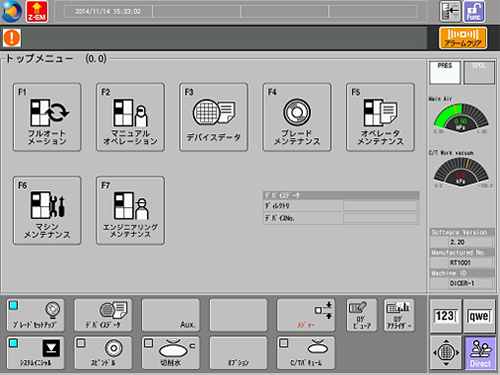The width and height of the screenshot is (500, 375).
Task: Open F7 Engineering Maintenance menu
Action: (130, 211)
